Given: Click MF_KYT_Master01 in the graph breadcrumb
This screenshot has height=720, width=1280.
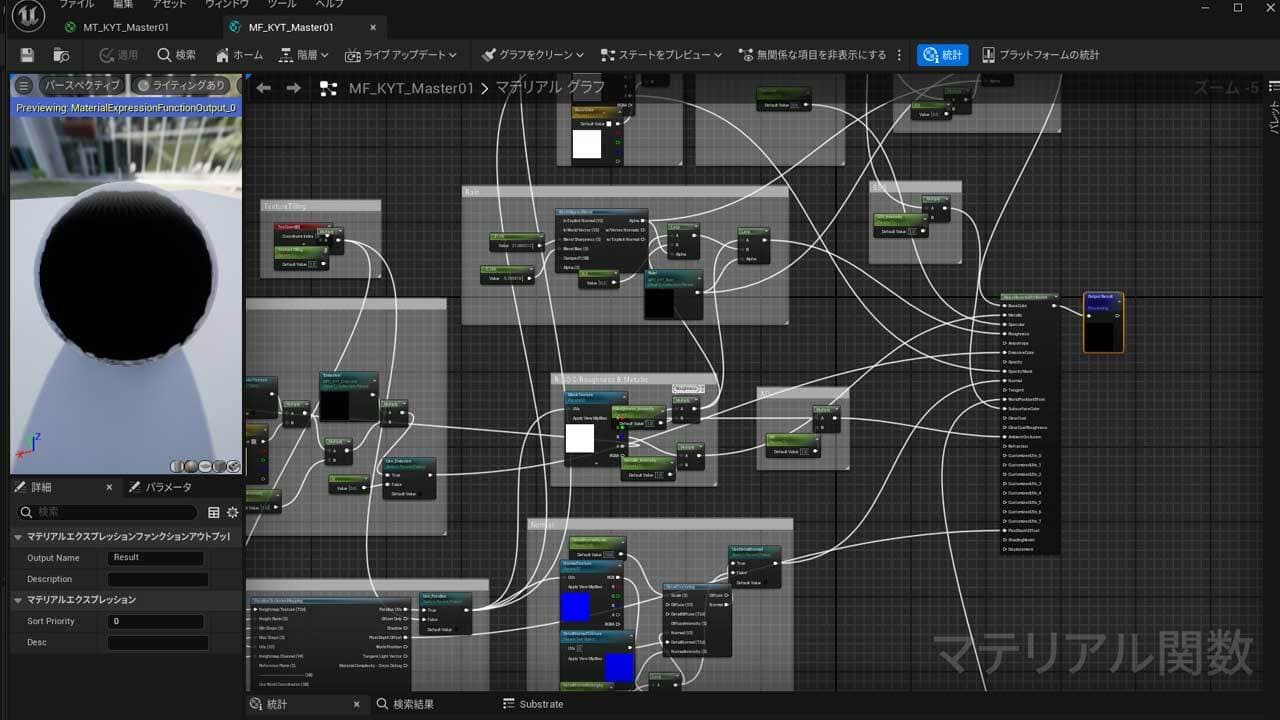Looking at the screenshot, I should (x=411, y=88).
